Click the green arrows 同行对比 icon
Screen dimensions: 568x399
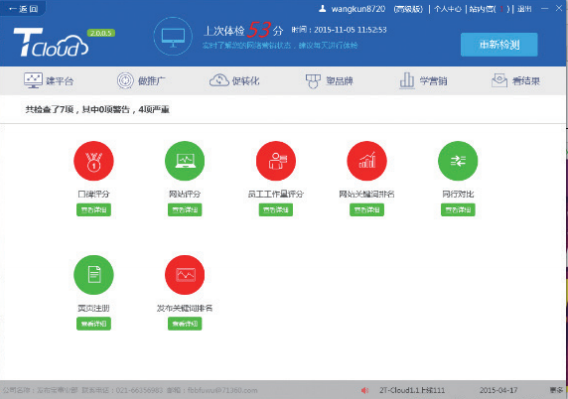click(458, 161)
